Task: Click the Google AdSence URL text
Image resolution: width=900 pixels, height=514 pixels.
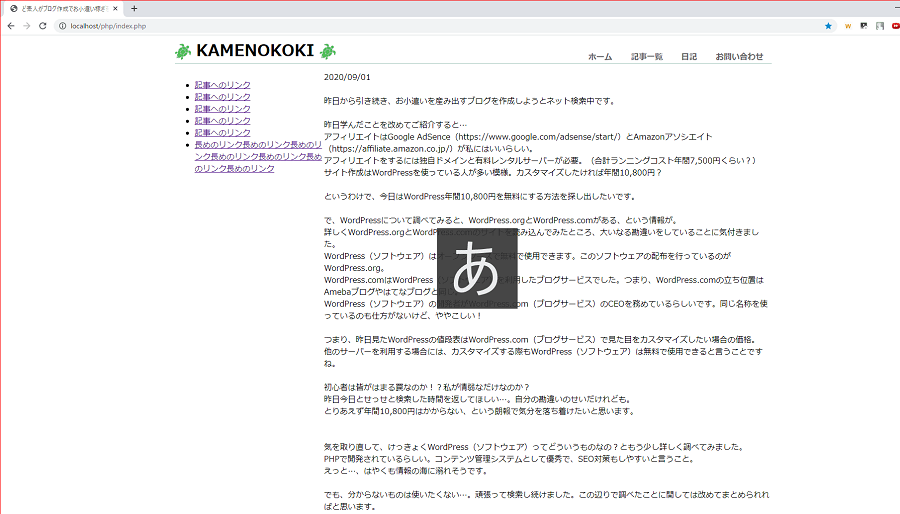Action: point(540,137)
